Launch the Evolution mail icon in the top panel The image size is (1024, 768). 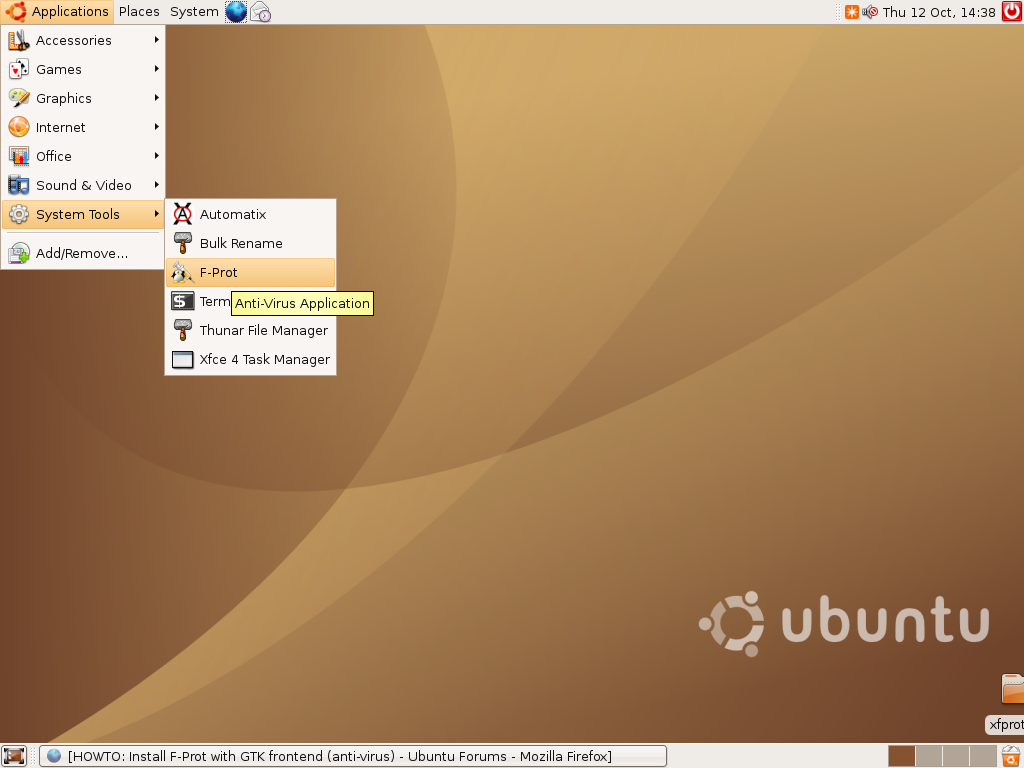[x=261, y=12]
